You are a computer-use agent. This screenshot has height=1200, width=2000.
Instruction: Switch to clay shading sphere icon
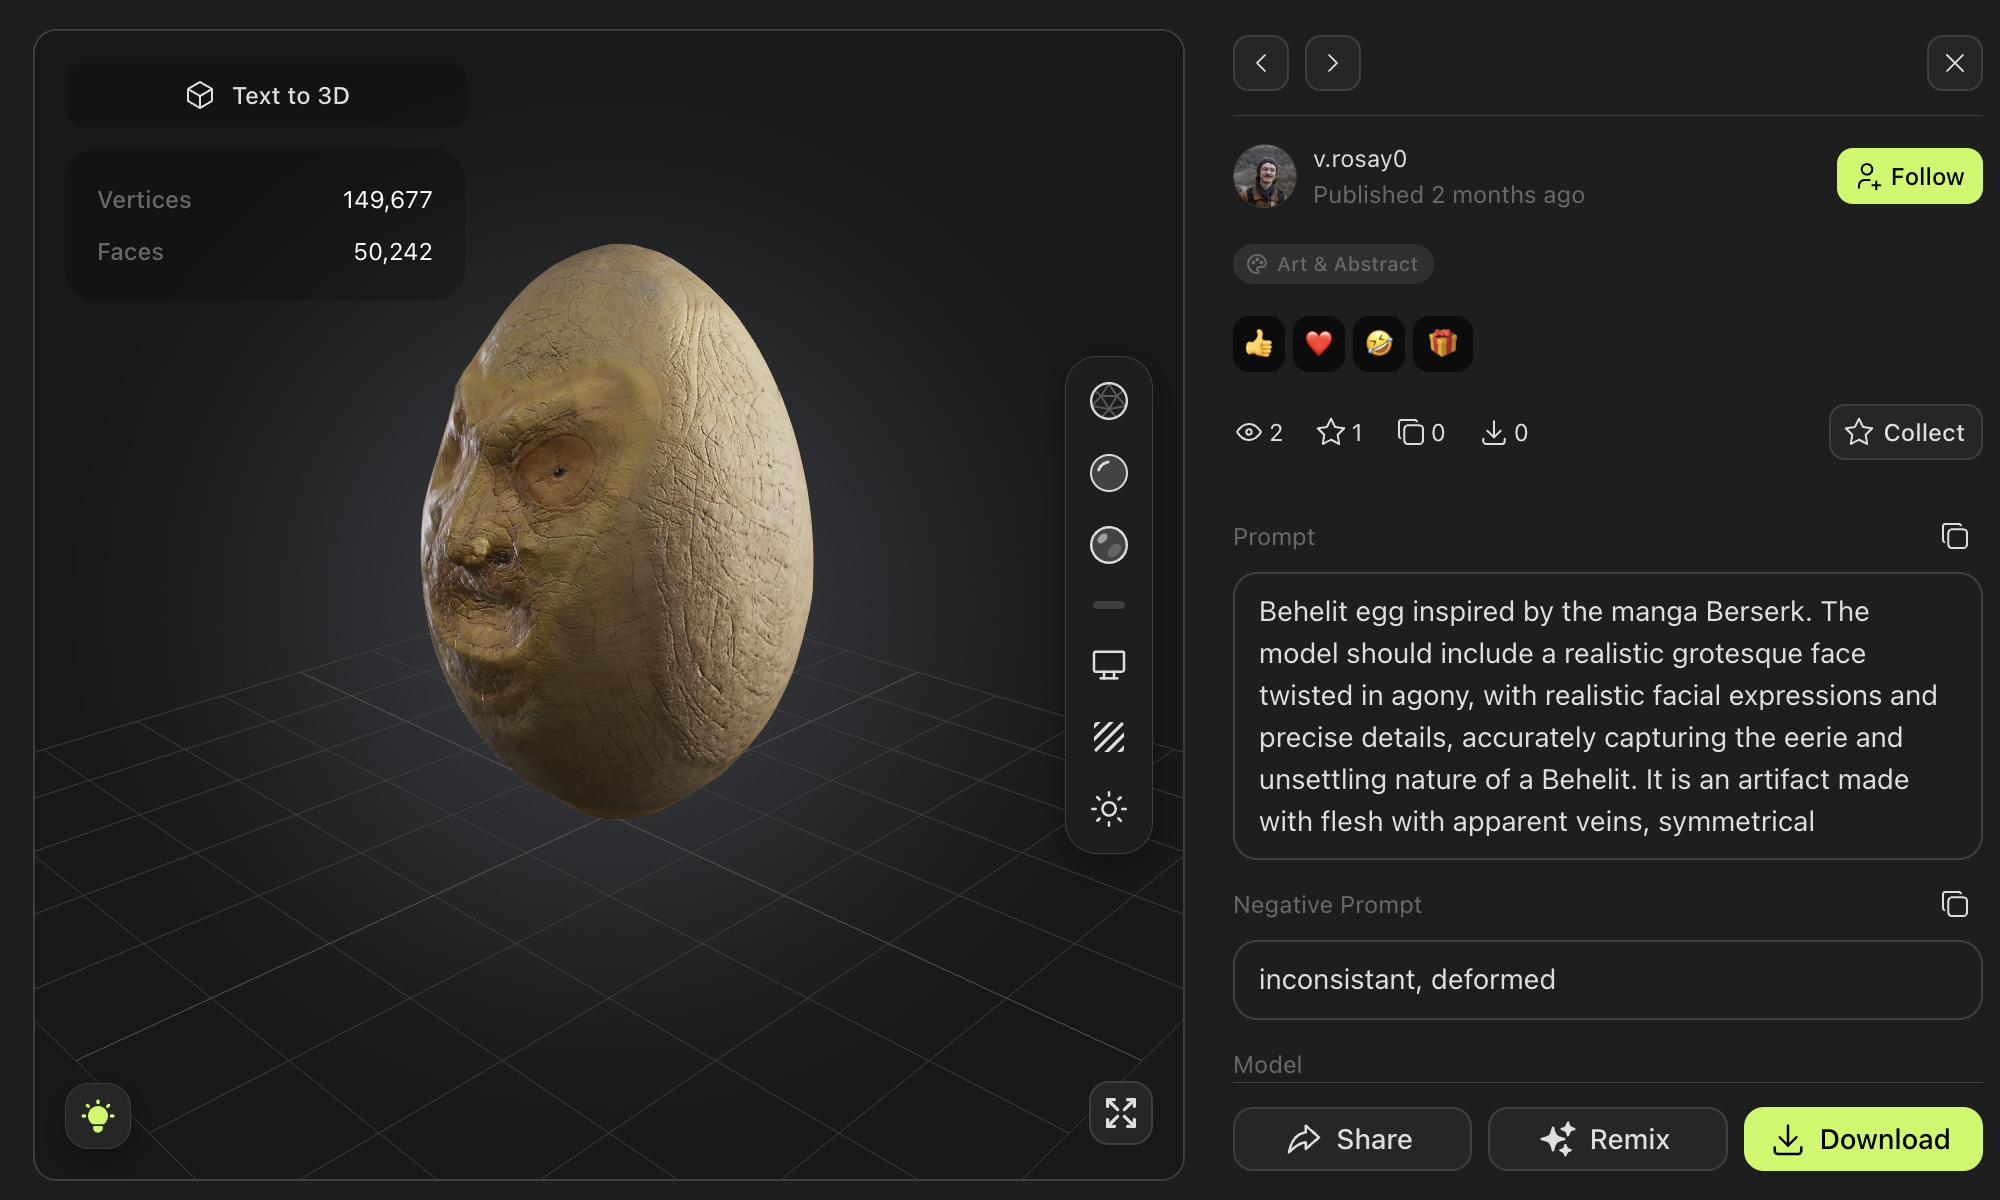coord(1108,473)
